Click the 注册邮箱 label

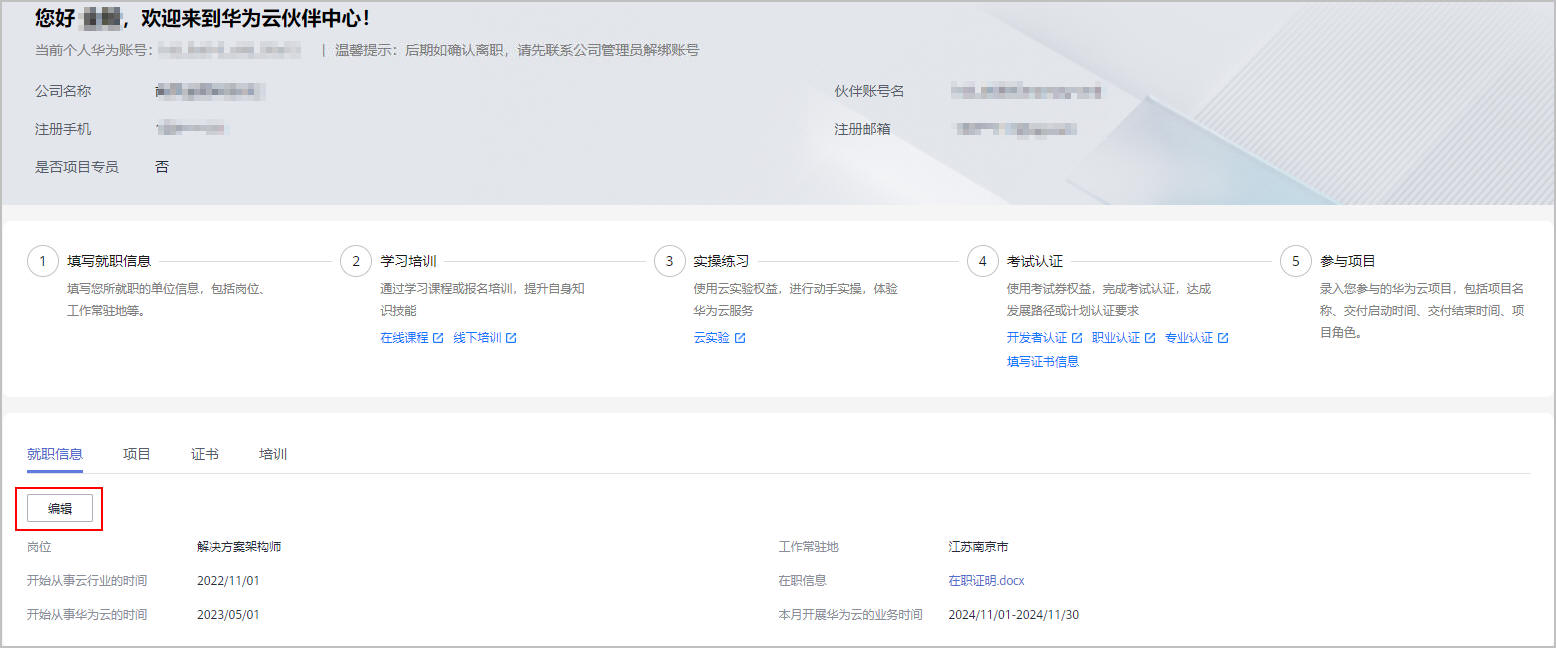pos(863,129)
